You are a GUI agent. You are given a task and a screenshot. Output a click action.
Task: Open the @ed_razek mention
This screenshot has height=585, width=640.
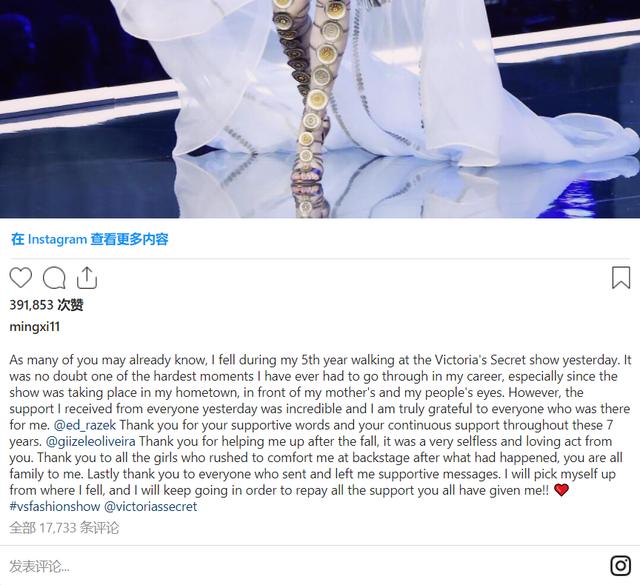coord(85,425)
